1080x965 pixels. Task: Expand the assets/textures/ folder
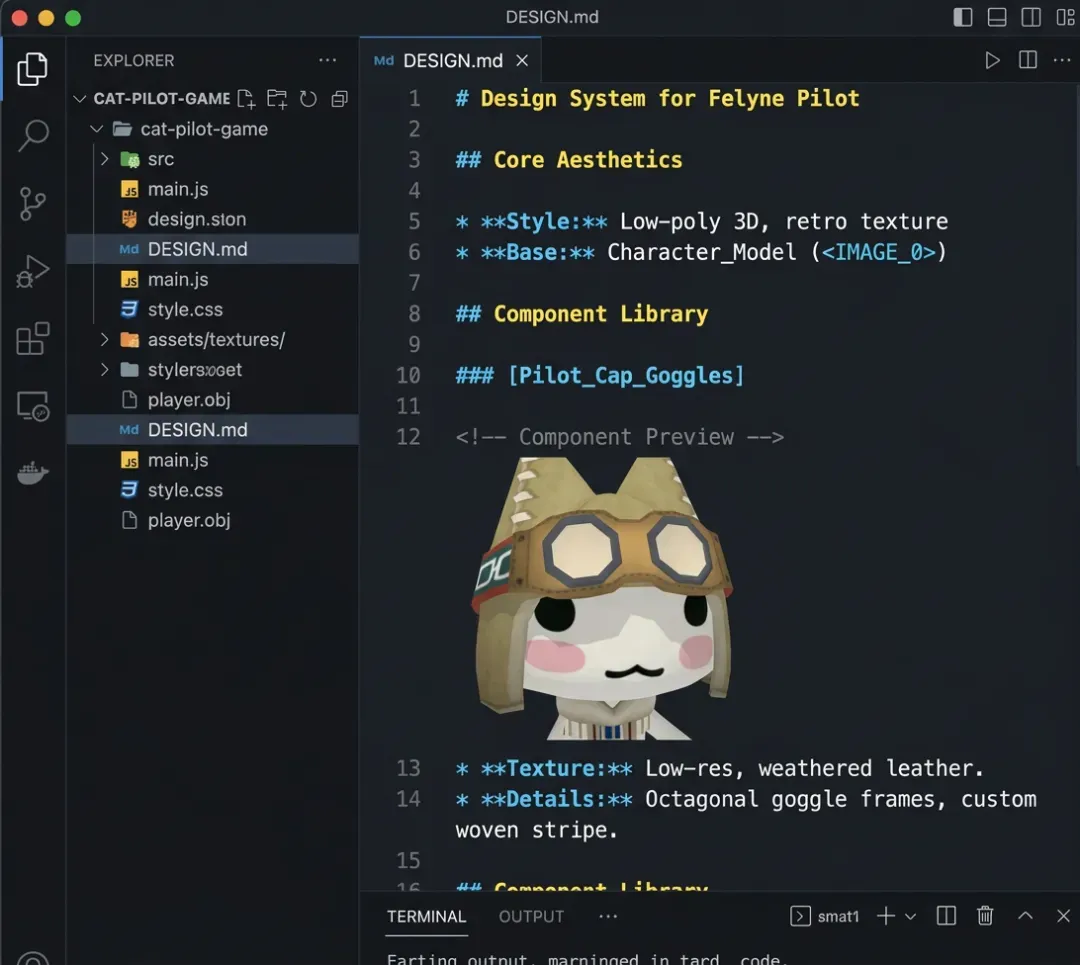pos(105,340)
